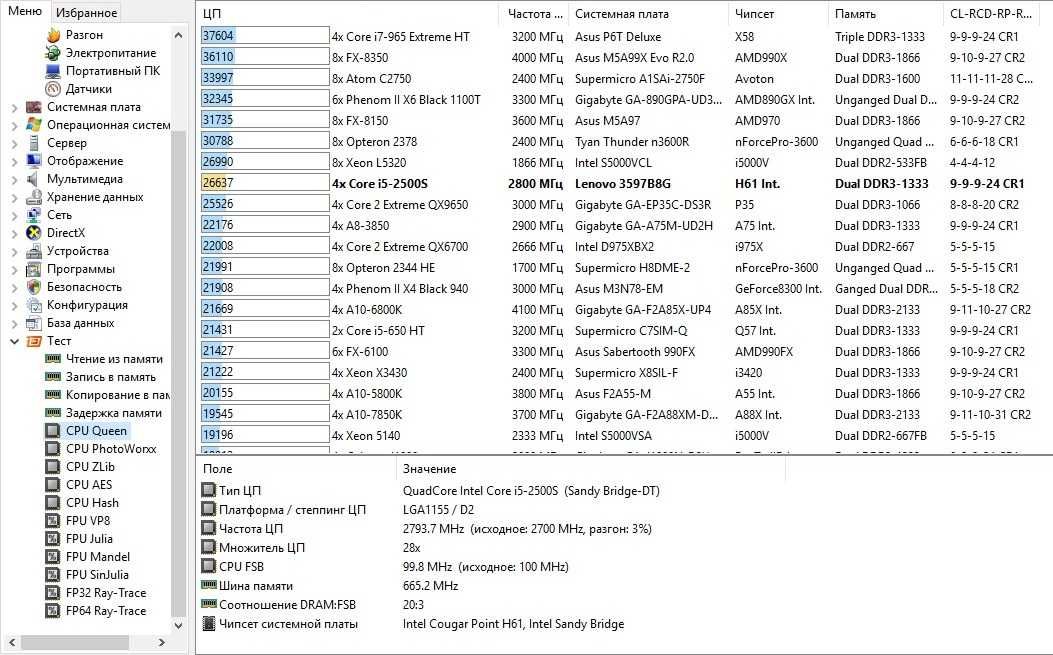Image resolution: width=1053 pixels, height=655 pixels.
Task: Select the FPU VP8 test icon
Action: (53, 521)
